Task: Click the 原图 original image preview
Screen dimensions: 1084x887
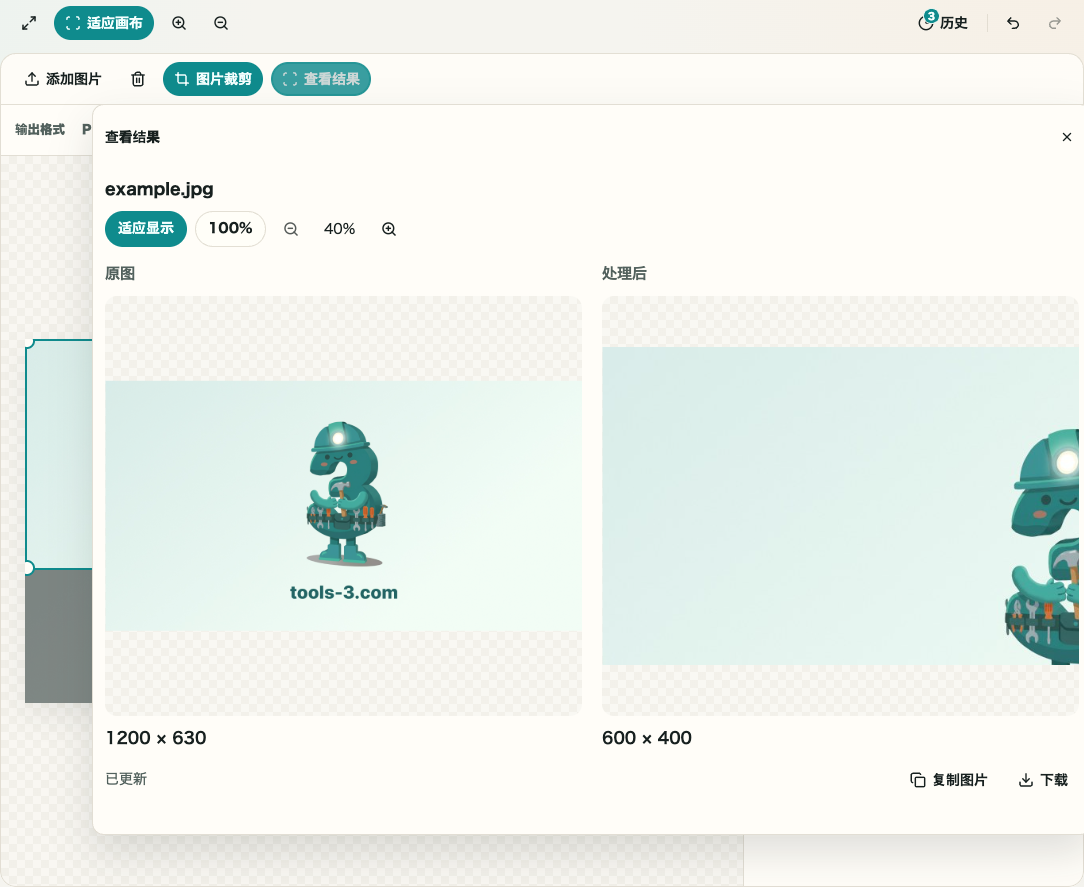Action: click(x=344, y=506)
